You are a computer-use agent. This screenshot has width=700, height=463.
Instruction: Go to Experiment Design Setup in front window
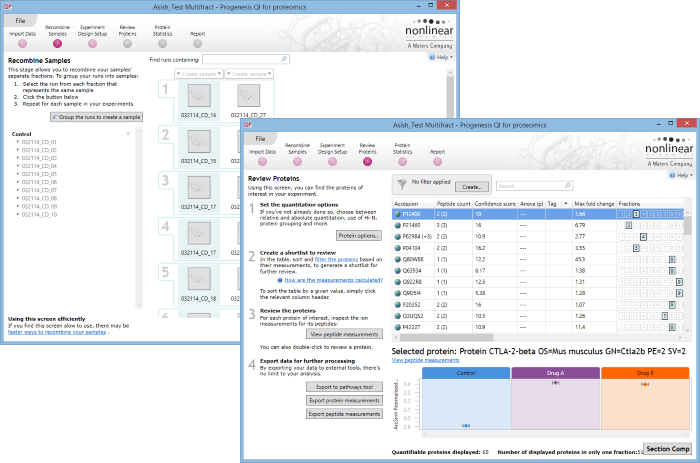tap(333, 162)
